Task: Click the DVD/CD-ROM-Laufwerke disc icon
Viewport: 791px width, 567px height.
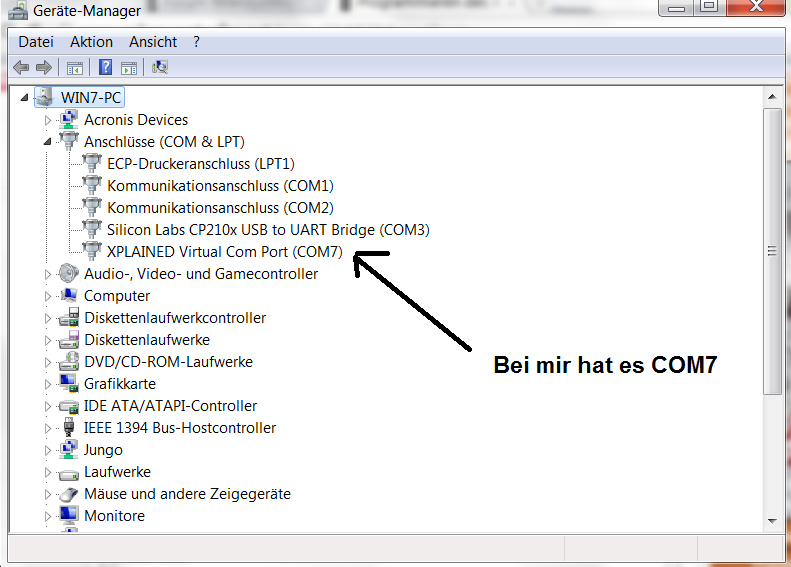Action: pos(69,361)
